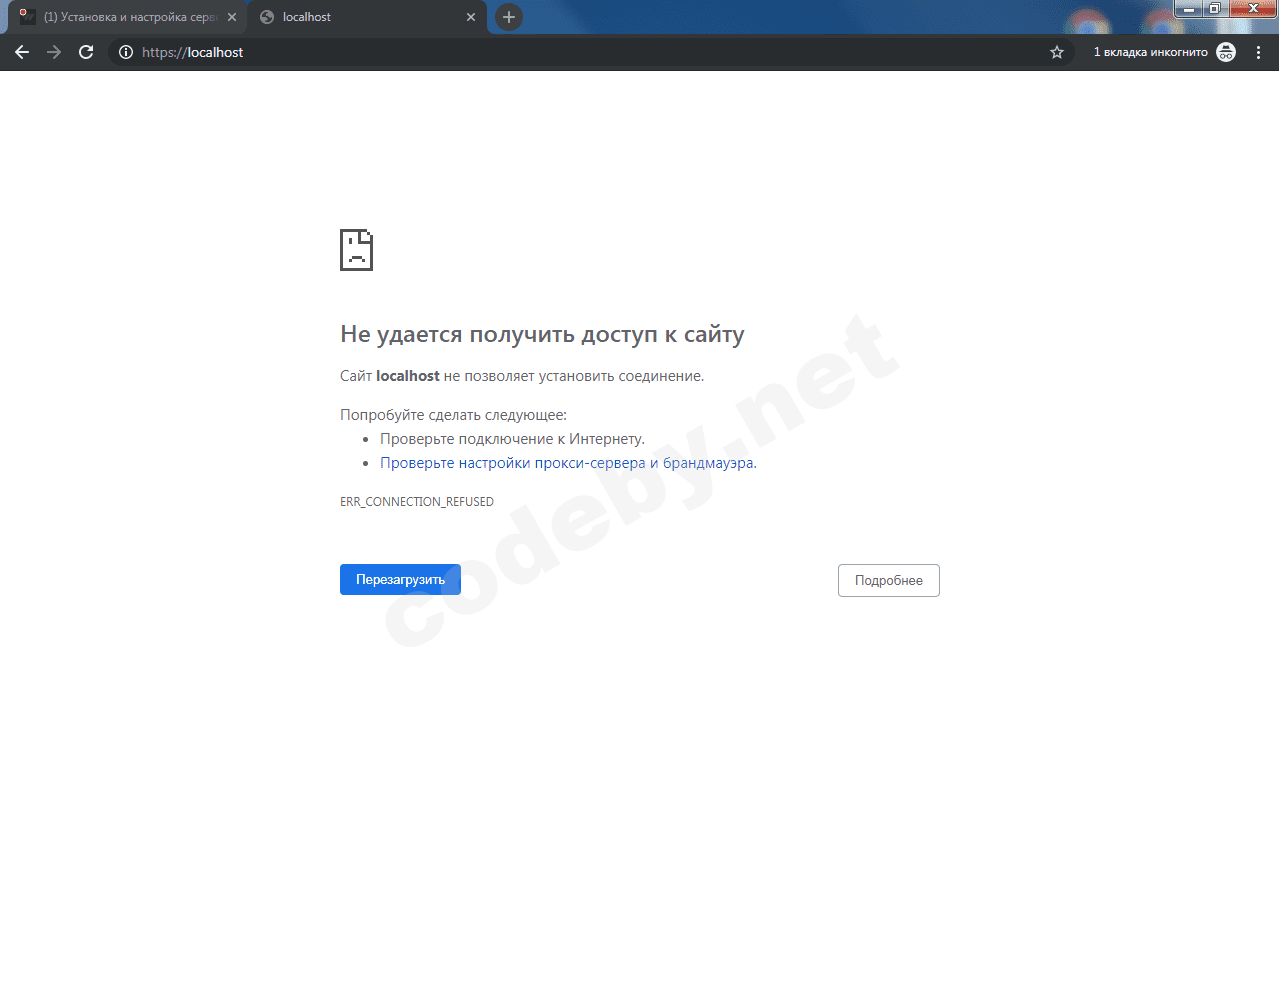Open the proxy and firewall settings link
The image size is (1279, 981).
tap(568, 463)
